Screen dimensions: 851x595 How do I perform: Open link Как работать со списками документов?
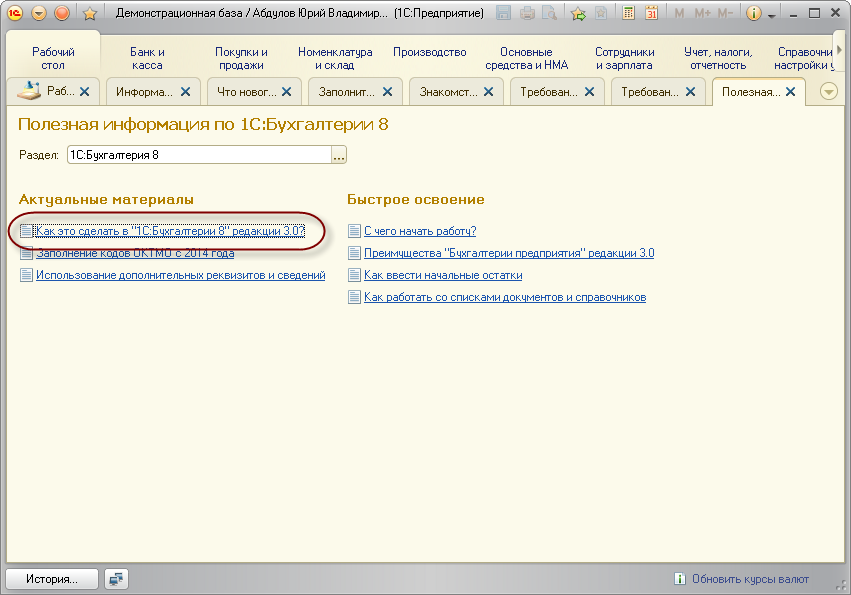[505, 298]
